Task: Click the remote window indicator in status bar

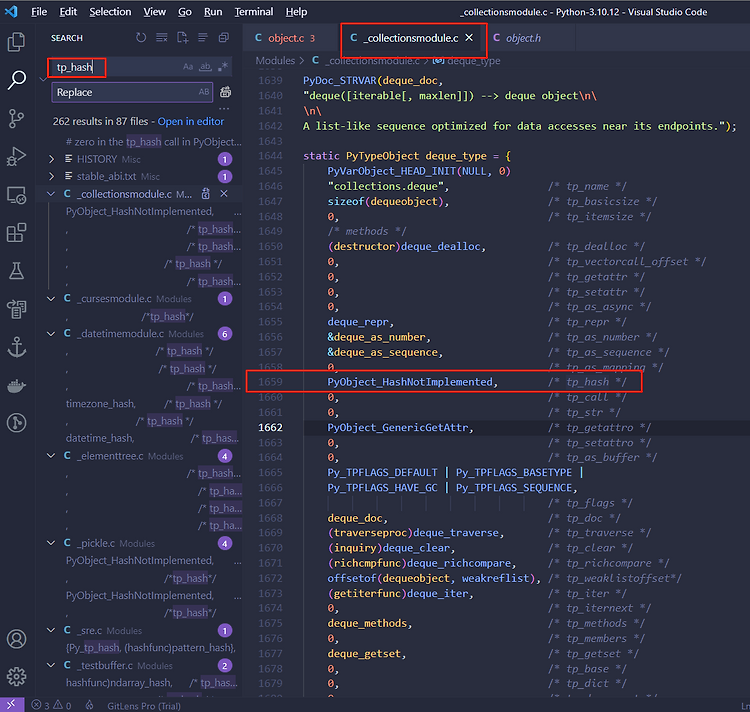Action: pyautogui.click(x=11, y=705)
